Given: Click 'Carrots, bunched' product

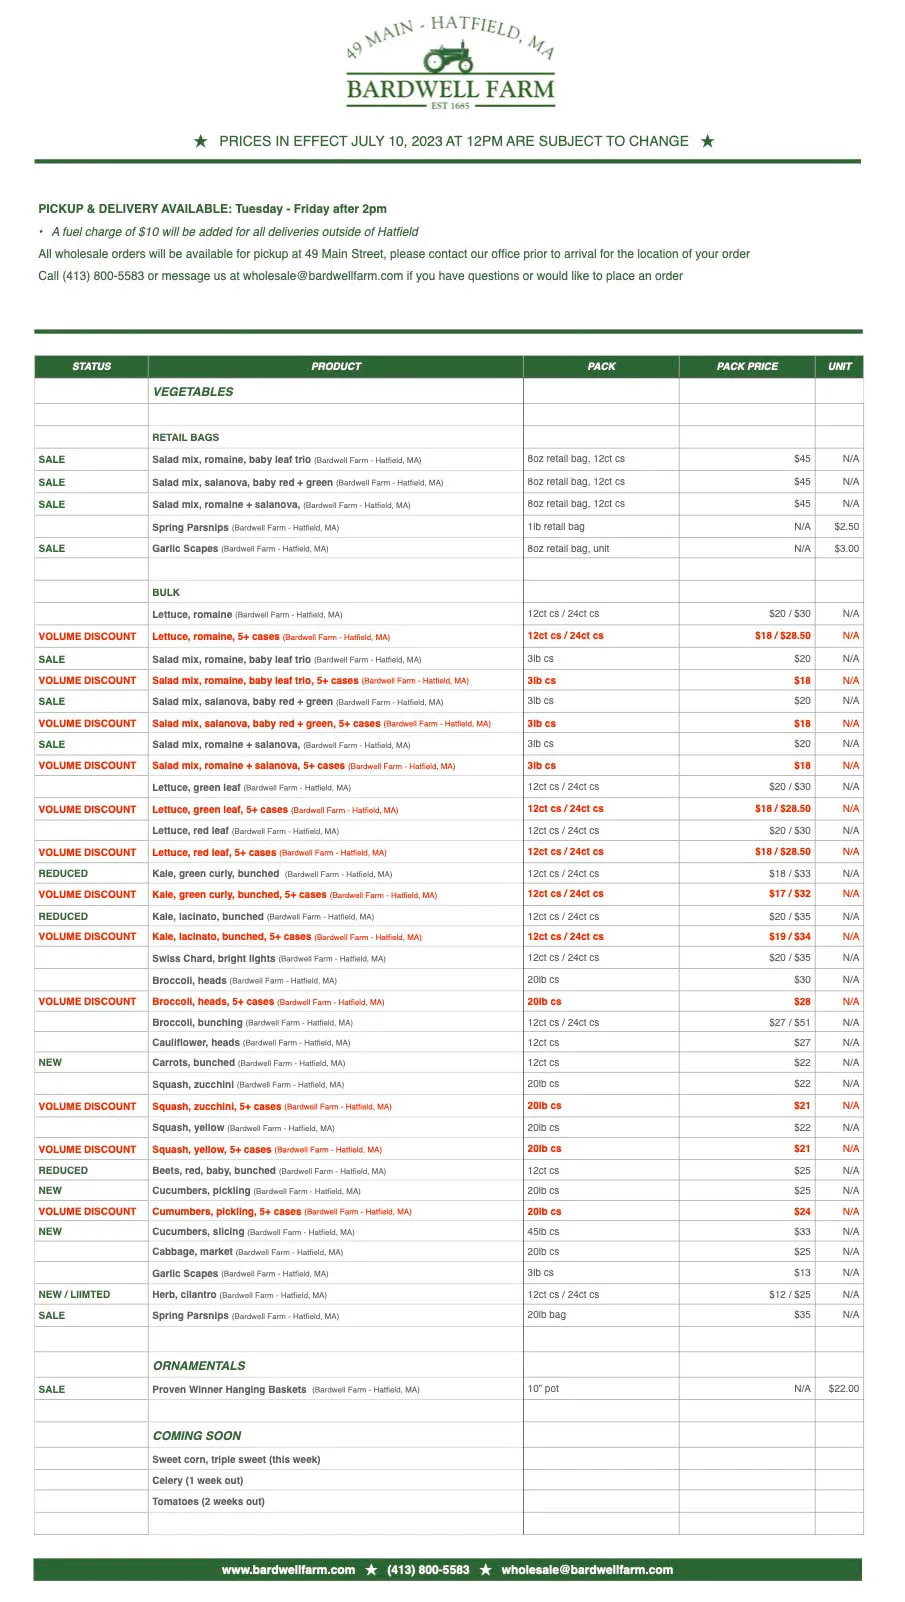Looking at the screenshot, I should [x=248, y=1063].
